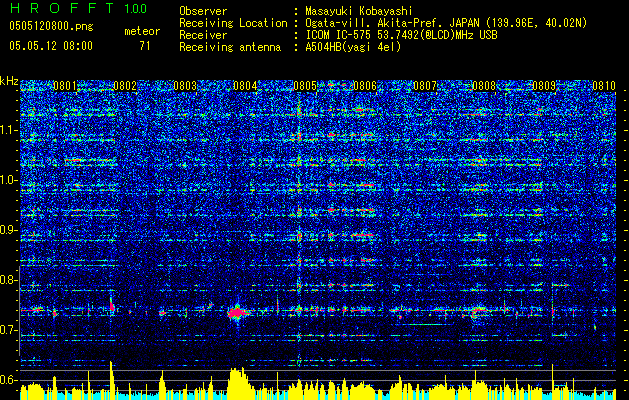Screen dimensions: 629x400
Task: Click the 0810 time marker
Action: pyautogui.click(x=604, y=86)
